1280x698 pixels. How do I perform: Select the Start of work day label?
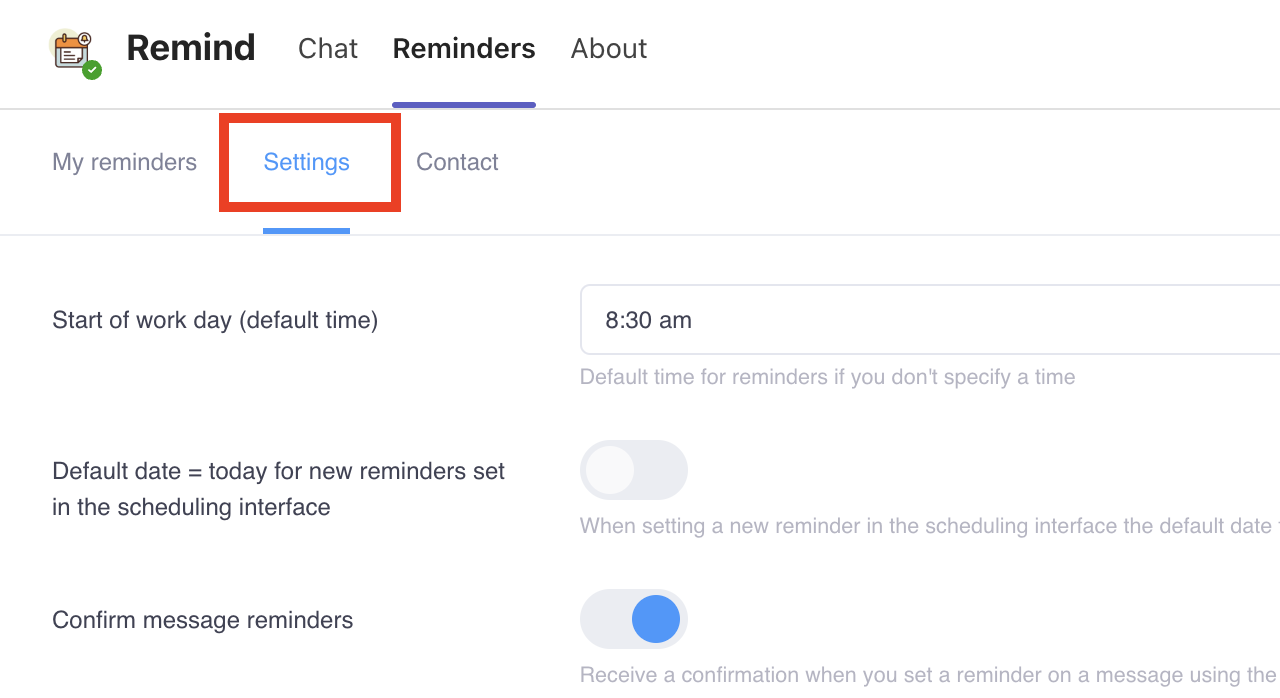pos(215,320)
